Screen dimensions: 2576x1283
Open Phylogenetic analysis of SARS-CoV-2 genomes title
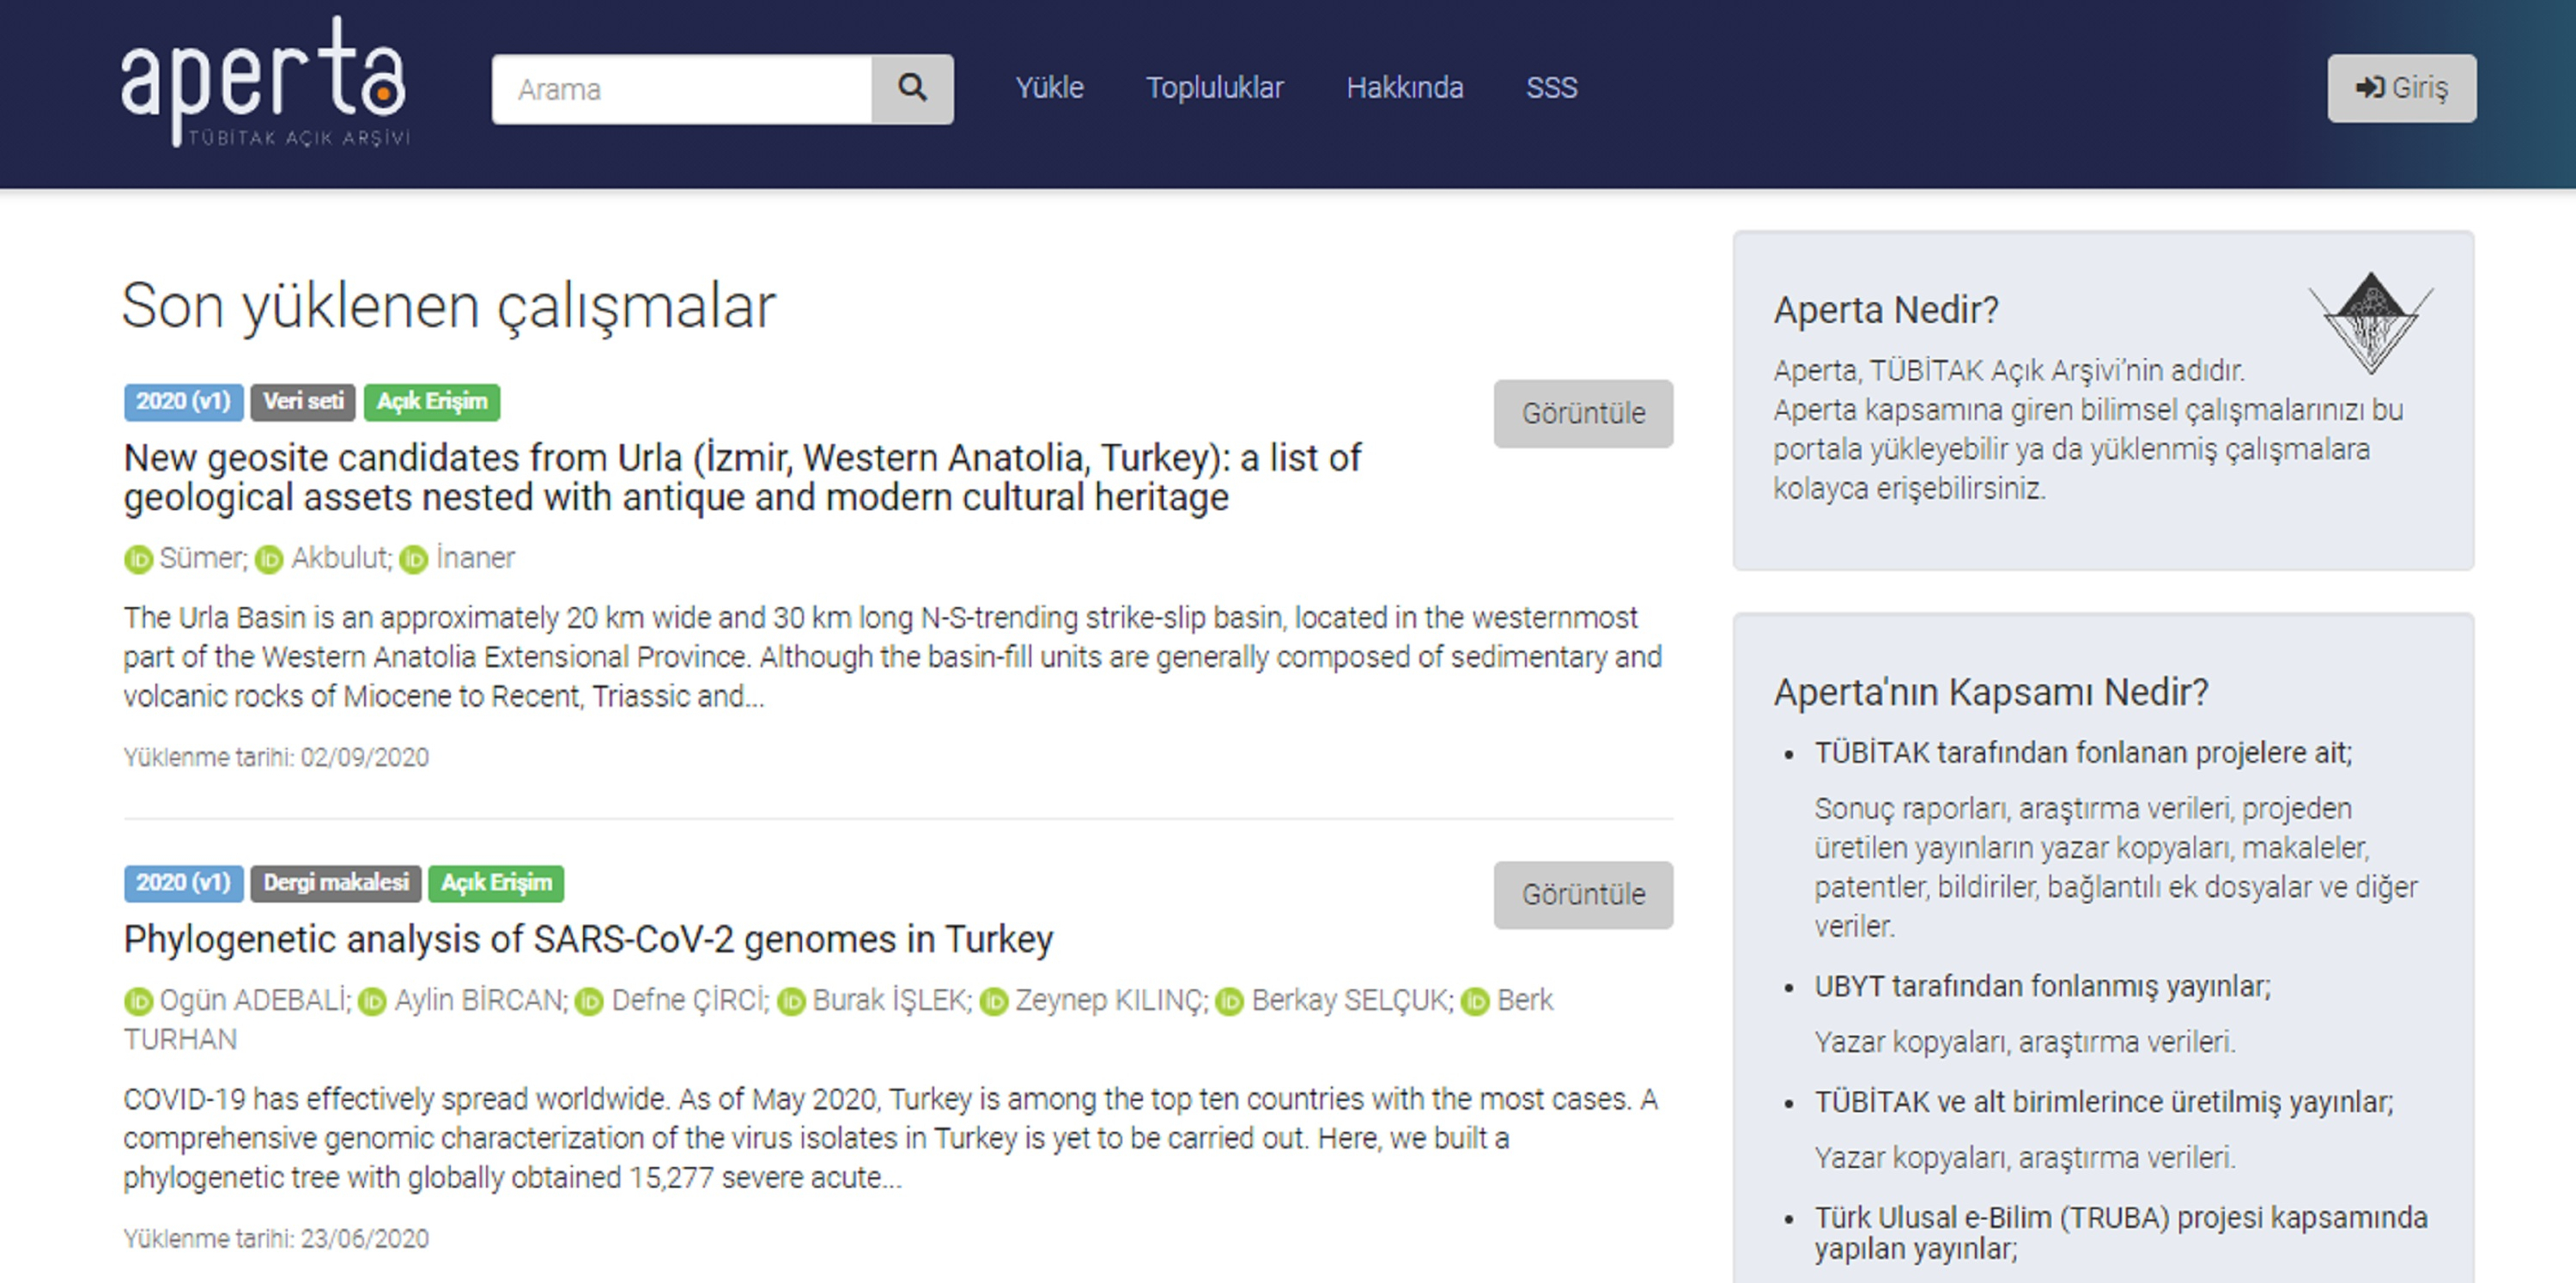(x=588, y=939)
